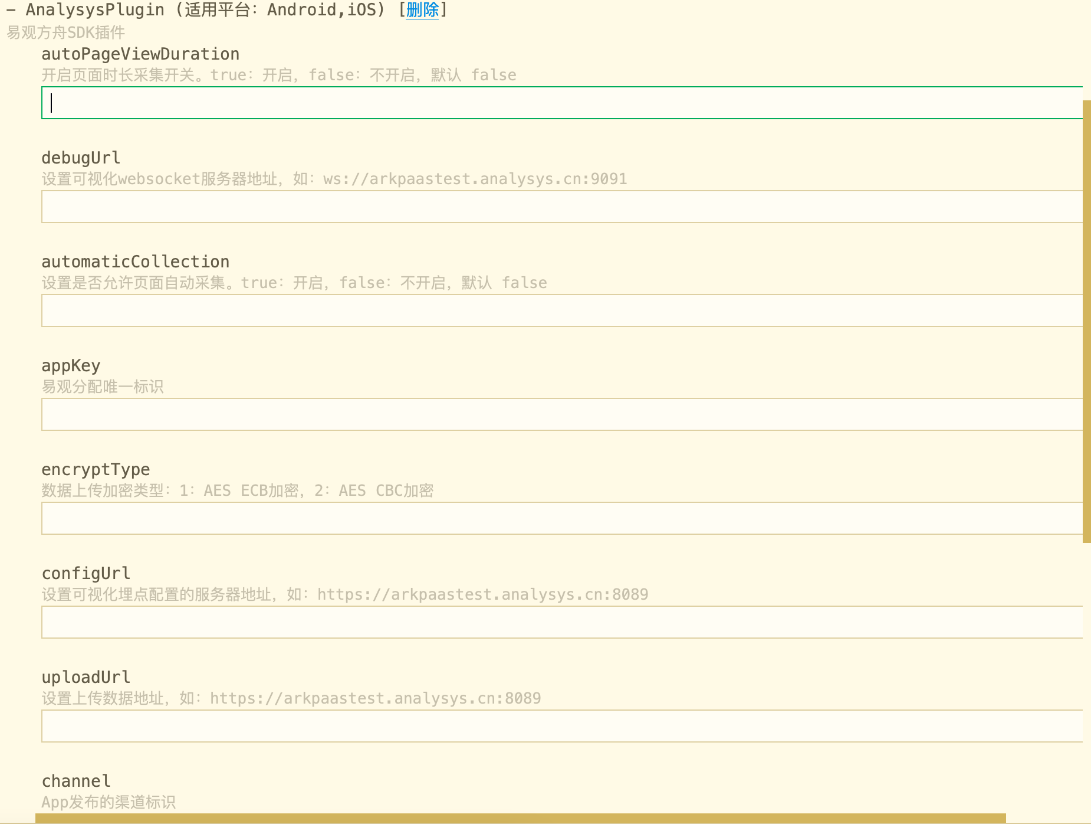Click the websocket address hint under debugUrl
The image size is (1091, 824).
click(334, 179)
